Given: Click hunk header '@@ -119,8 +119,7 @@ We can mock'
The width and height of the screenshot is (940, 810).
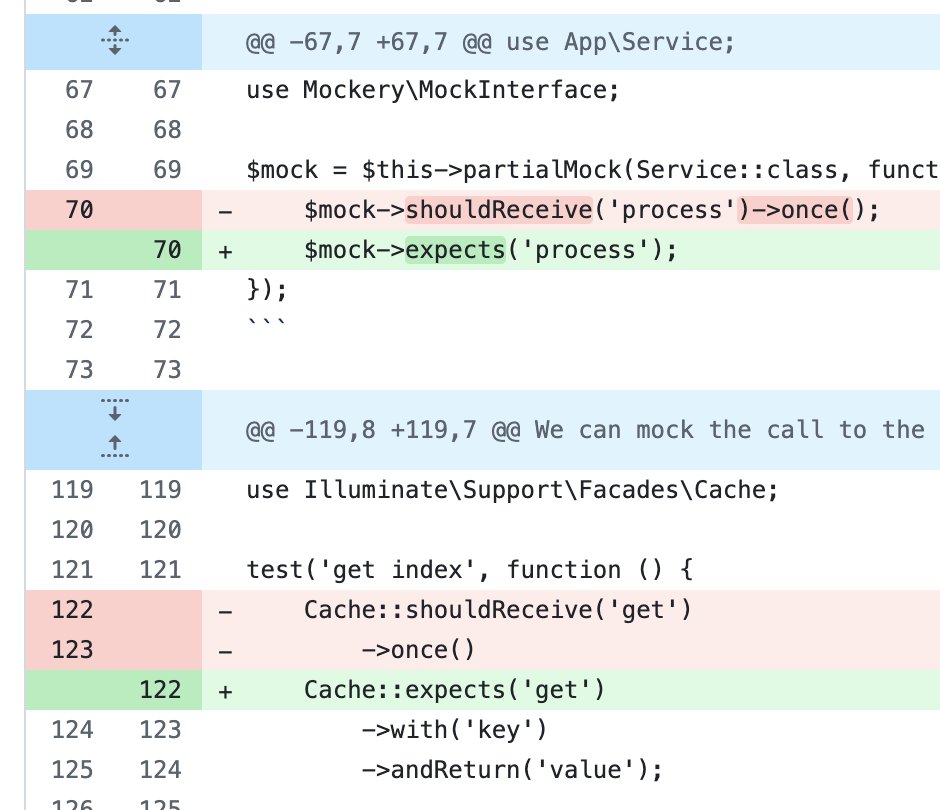Looking at the screenshot, I should (585, 430).
